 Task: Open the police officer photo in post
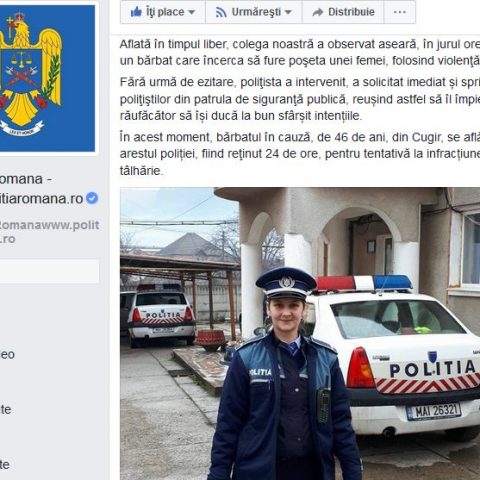(300, 334)
